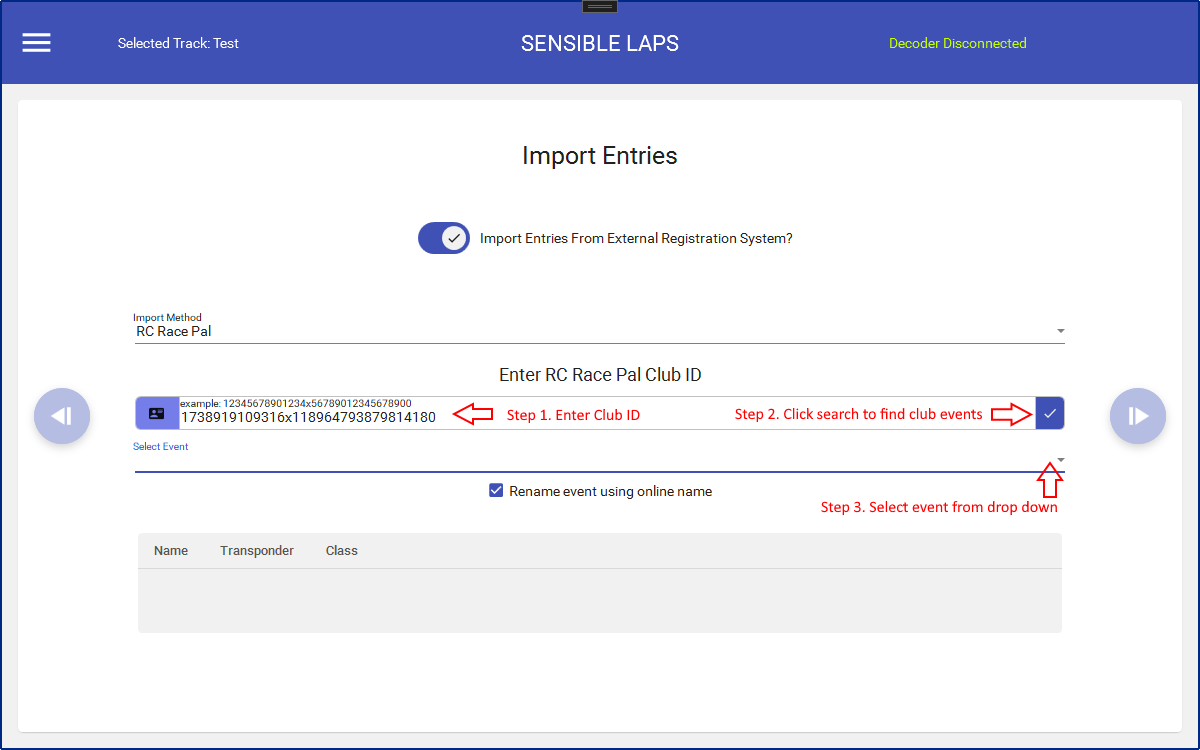The image size is (1200, 750).
Task: Click the Class column header
Action: 341,551
